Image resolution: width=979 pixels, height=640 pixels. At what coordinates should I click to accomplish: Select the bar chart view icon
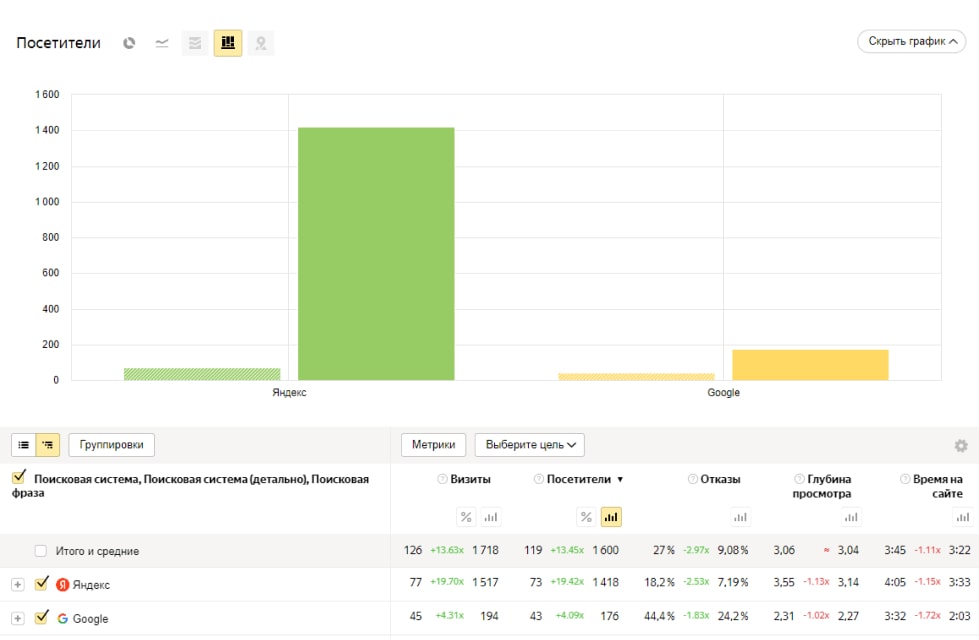(228, 43)
